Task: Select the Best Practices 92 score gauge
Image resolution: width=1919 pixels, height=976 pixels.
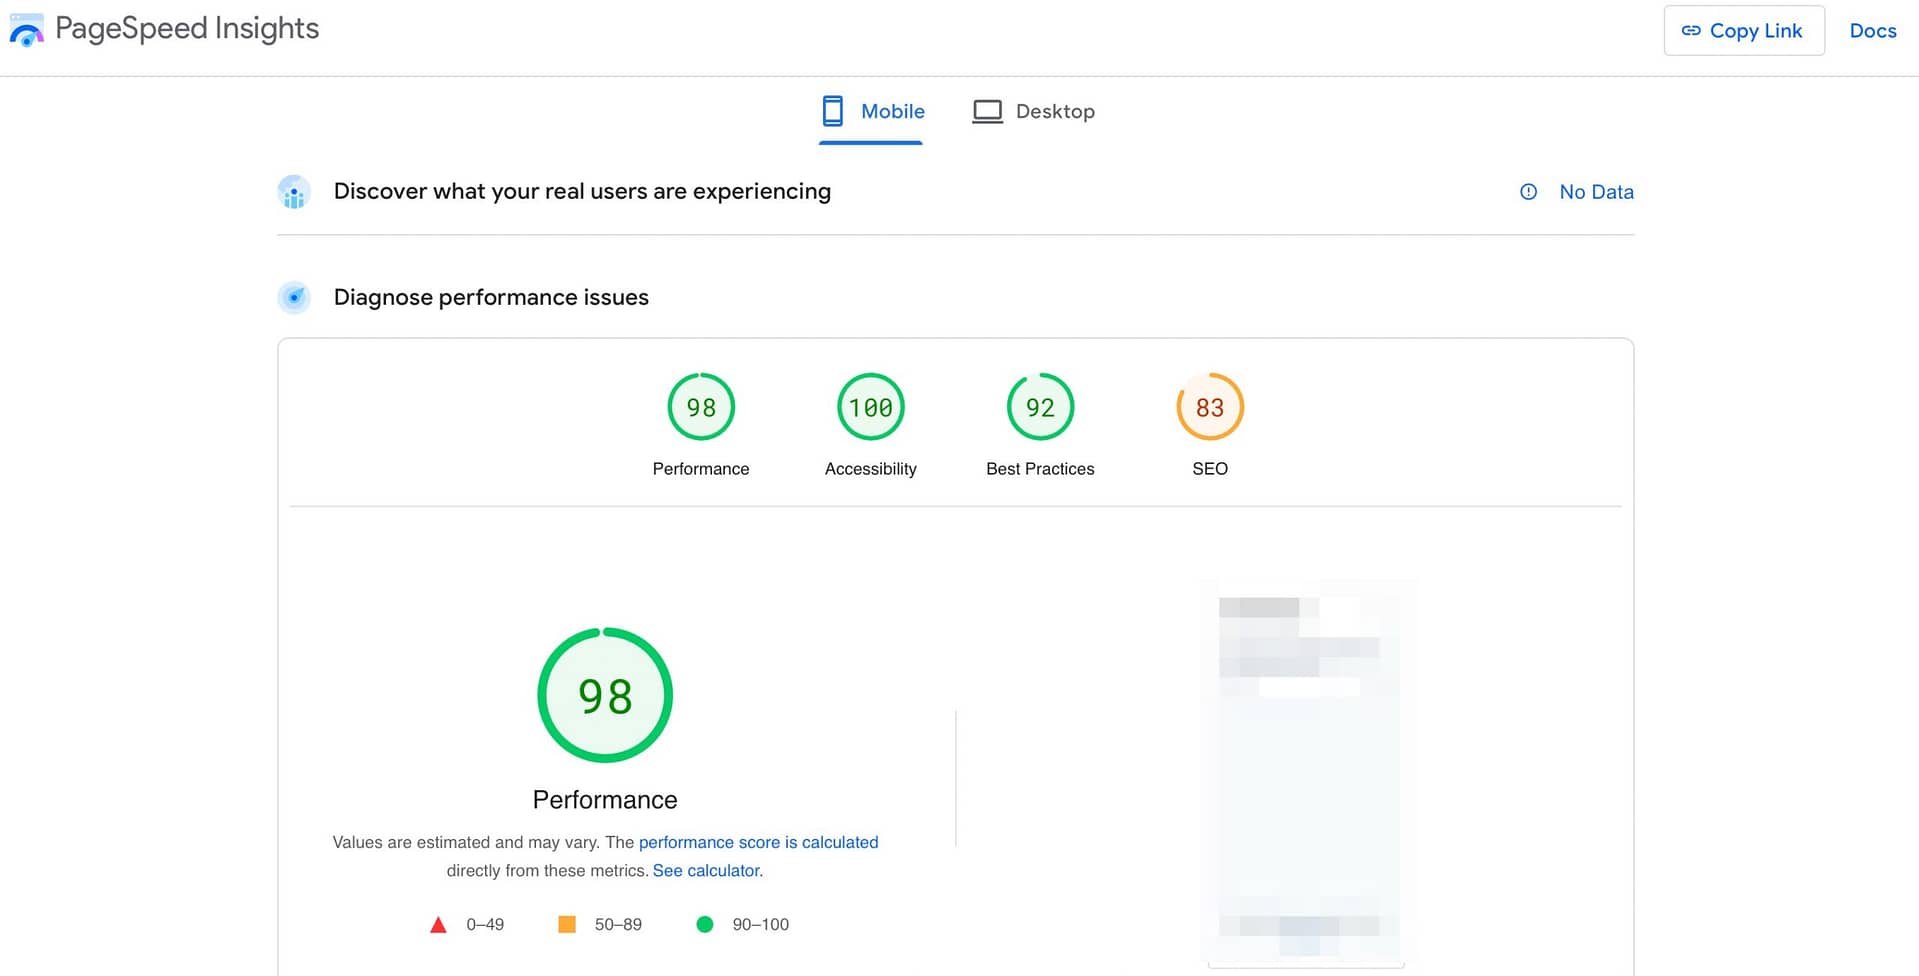Action: pos(1040,407)
